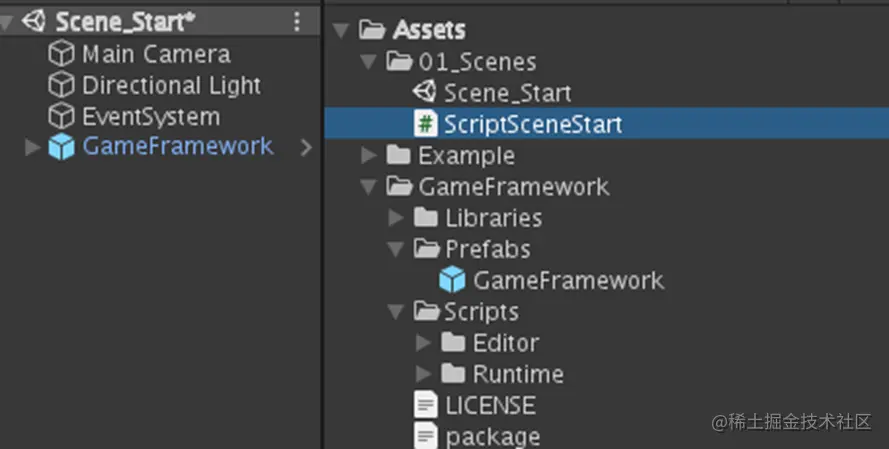Click the Directional Light object icon
The width and height of the screenshot is (889, 449).
pos(62,86)
